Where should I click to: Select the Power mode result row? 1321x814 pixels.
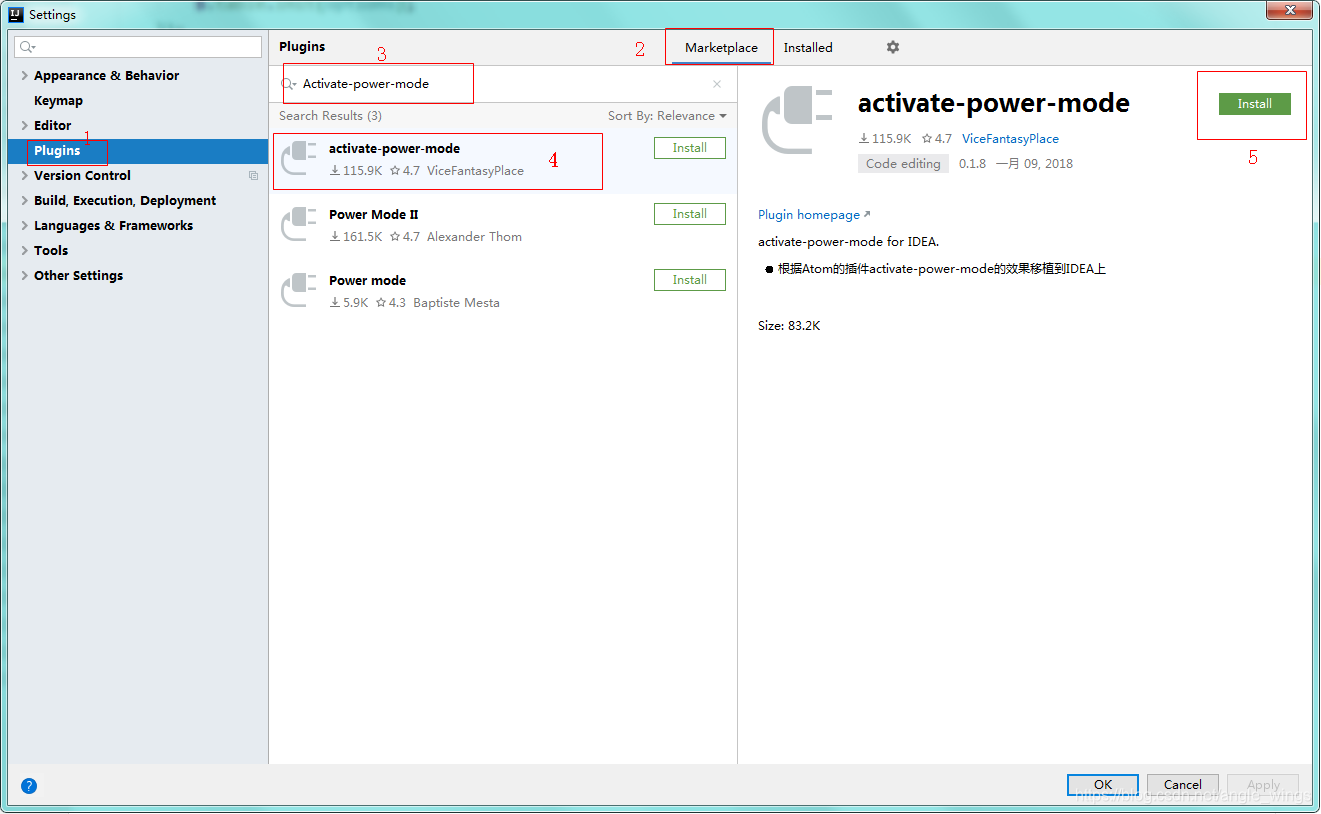503,291
